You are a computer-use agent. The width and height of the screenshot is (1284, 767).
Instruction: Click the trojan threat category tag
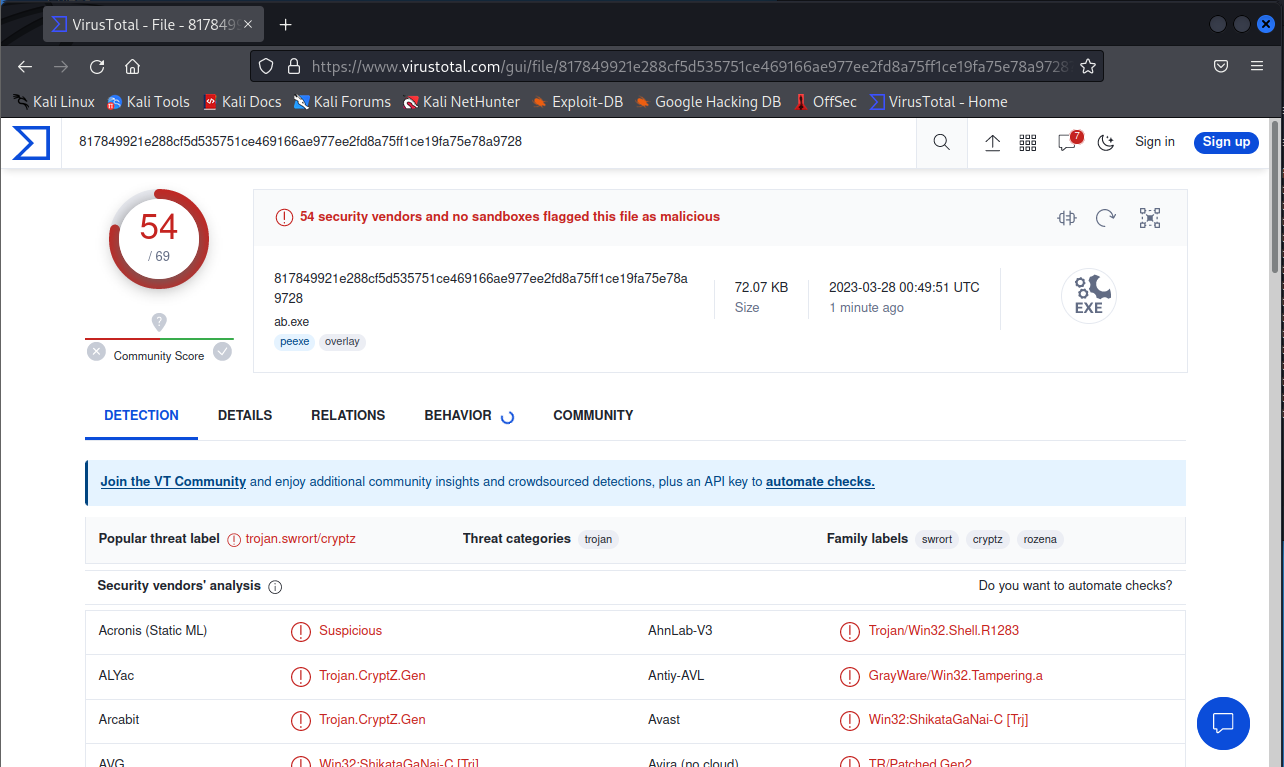pyautogui.click(x=598, y=539)
